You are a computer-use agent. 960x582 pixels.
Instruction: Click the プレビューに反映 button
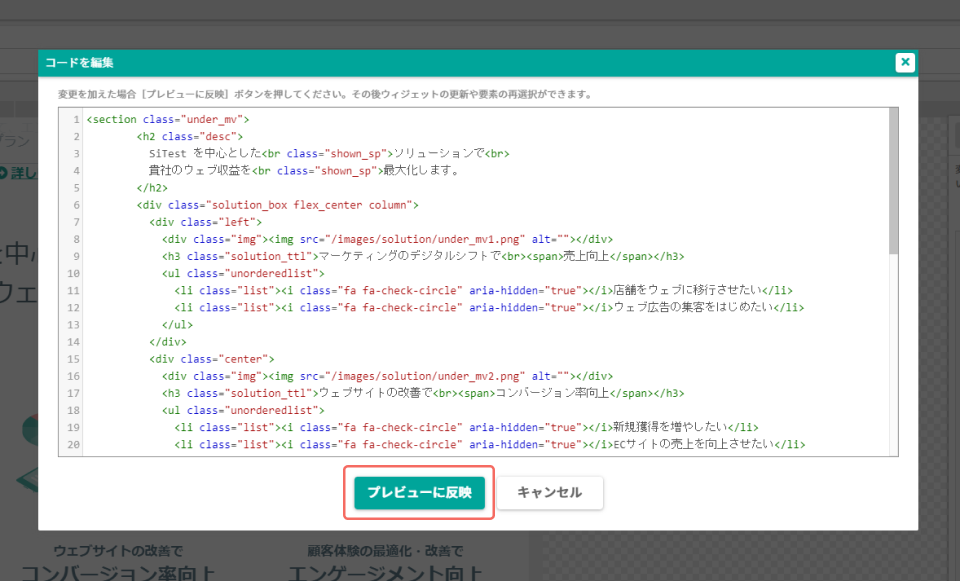pos(419,493)
